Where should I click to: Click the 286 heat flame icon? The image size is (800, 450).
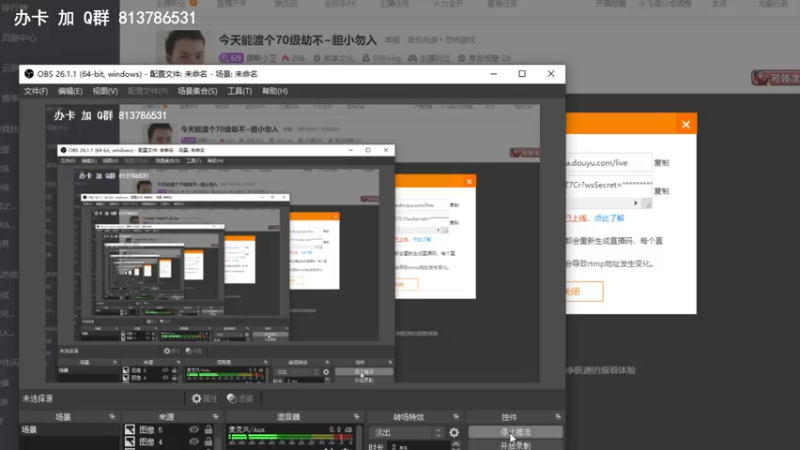coord(285,58)
